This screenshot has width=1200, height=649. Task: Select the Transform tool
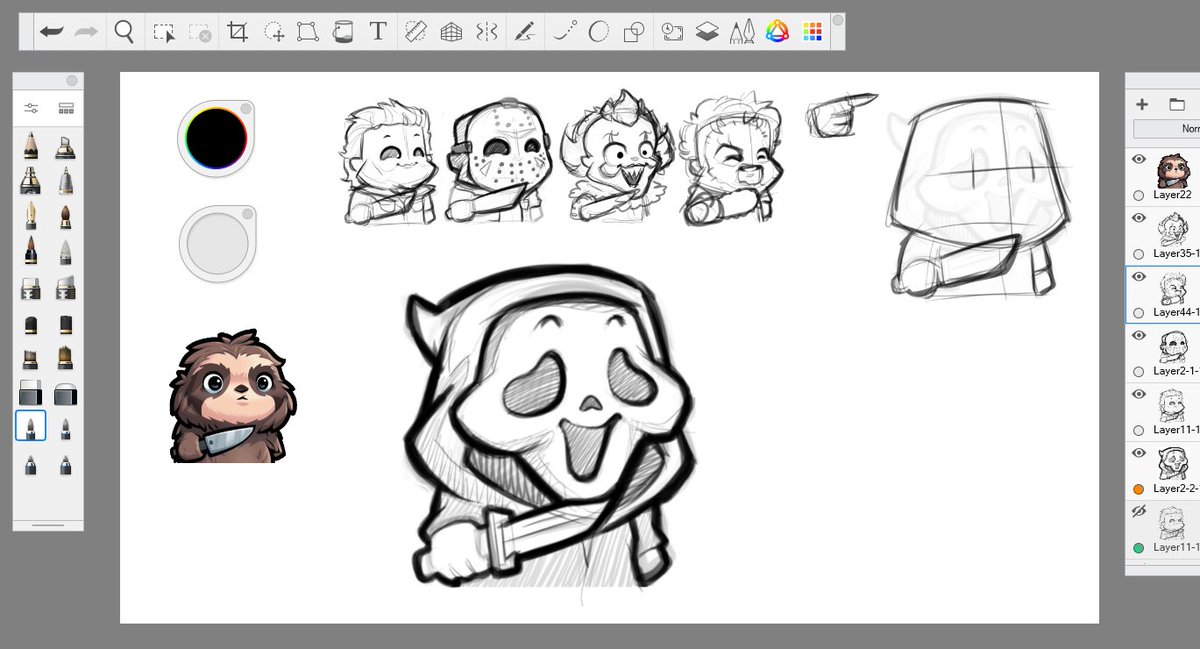[x=308, y=32]
